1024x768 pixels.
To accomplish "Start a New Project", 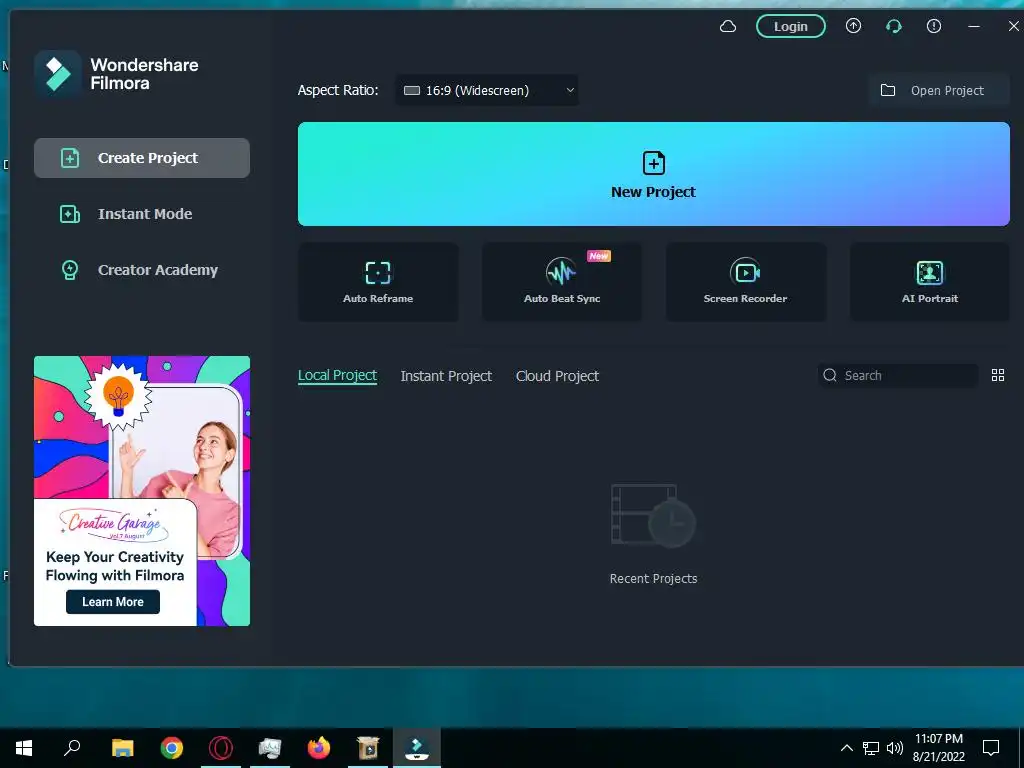I will [654, 174].
